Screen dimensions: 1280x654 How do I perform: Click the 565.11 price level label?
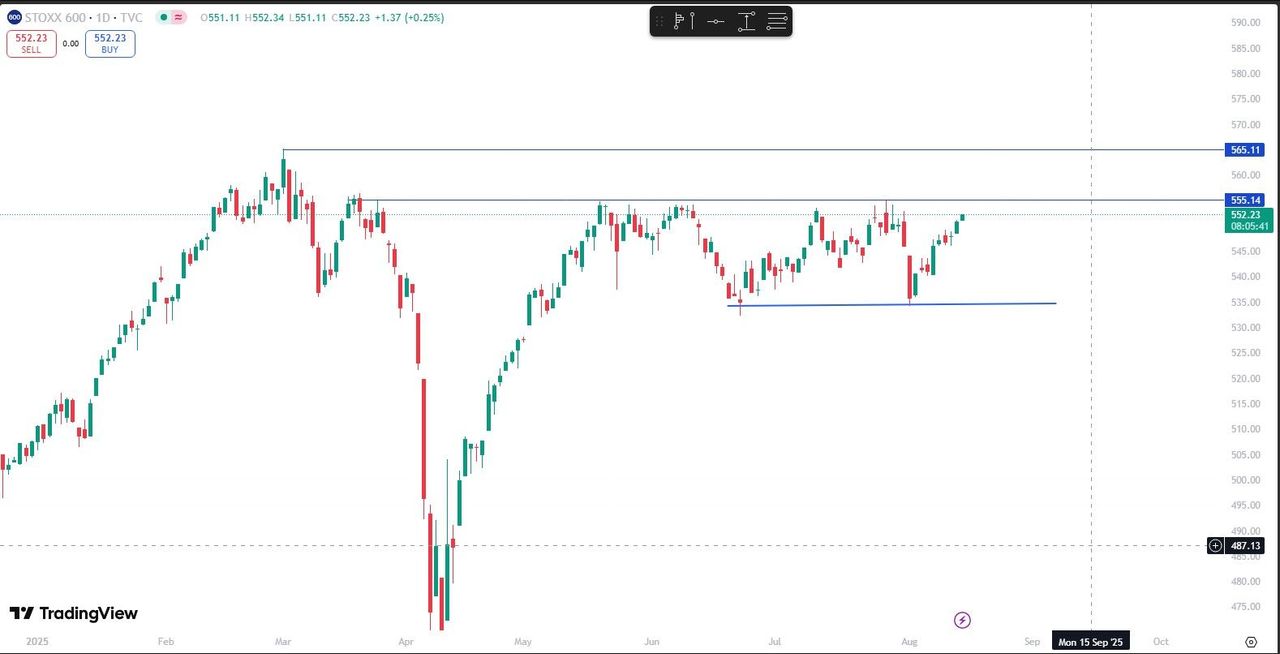[x=1245, y=150]
